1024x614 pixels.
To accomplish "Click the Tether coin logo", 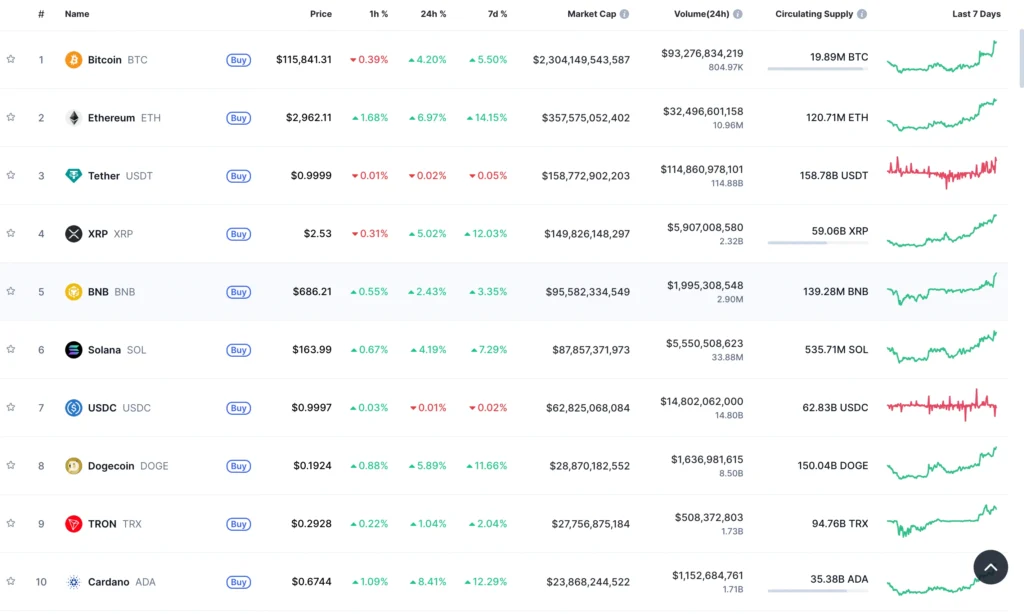I will (73, 176).
